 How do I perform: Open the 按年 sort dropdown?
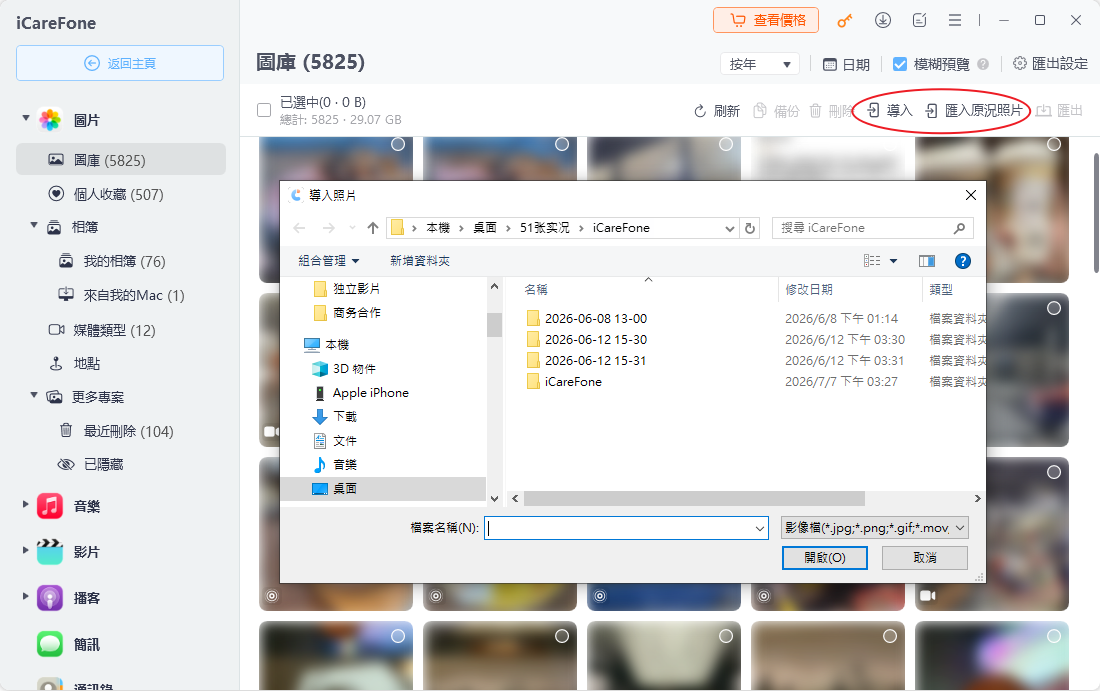[x=760, y=64]
